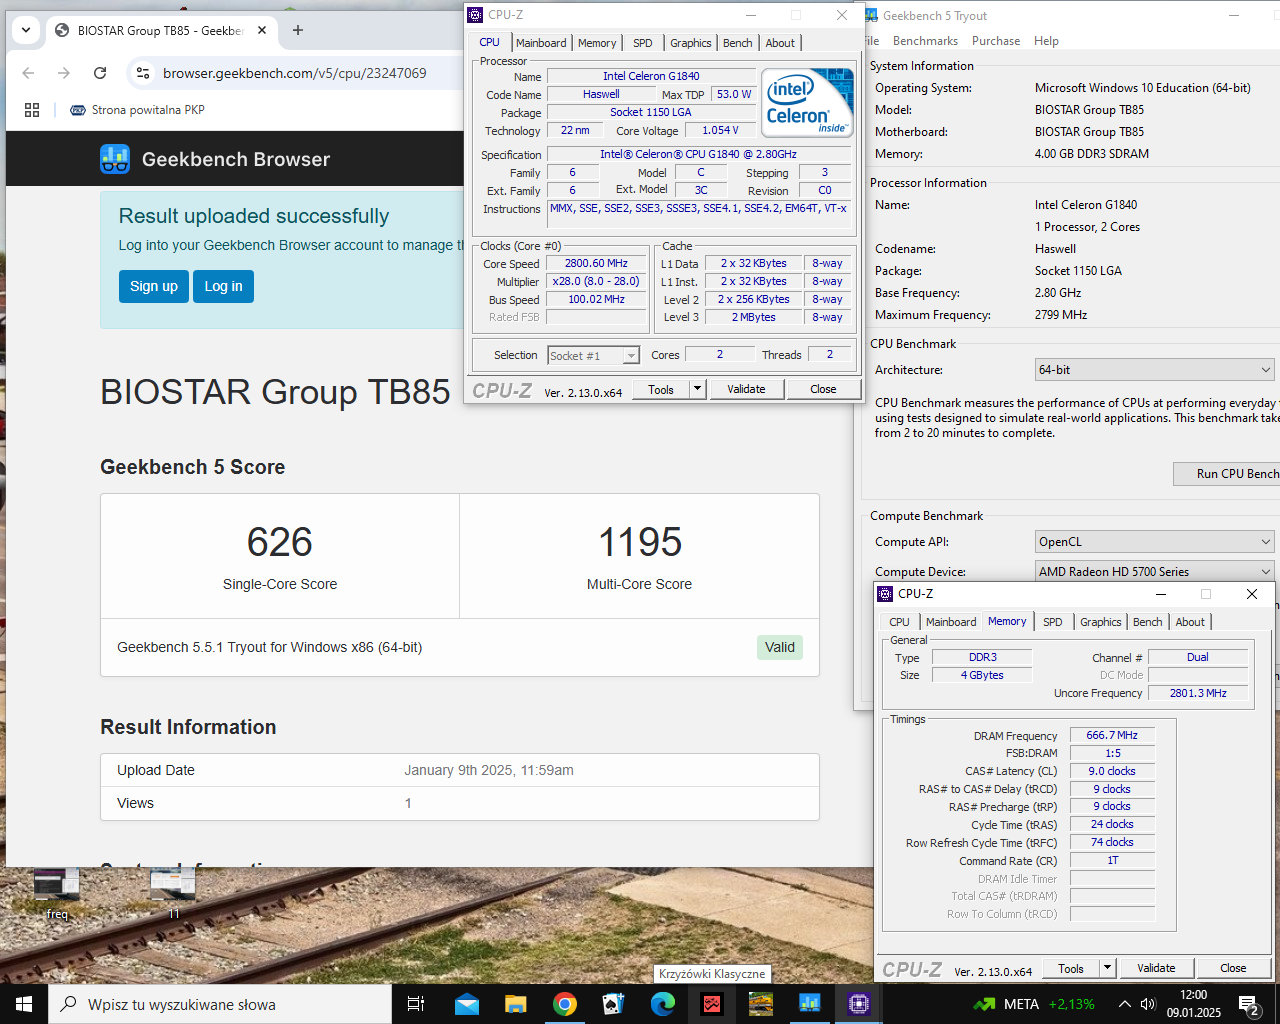
Task: Open Bench tab in top CPU-Z window
Action: click(738, 43)
